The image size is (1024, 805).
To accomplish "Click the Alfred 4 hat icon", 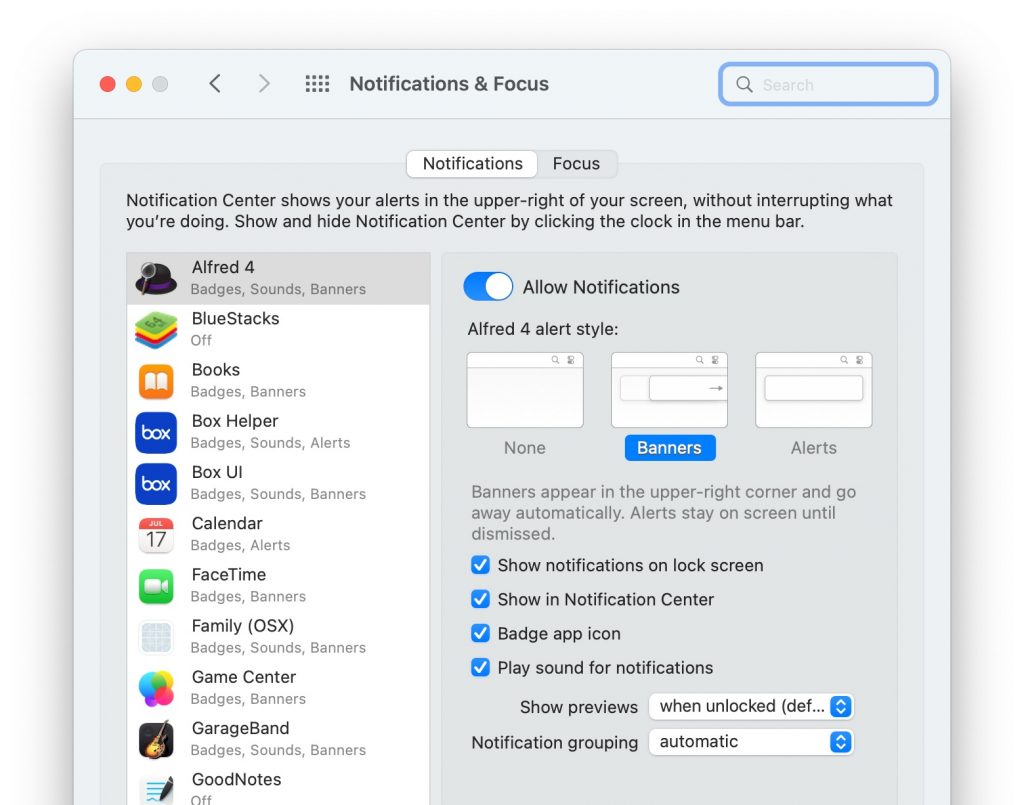I will click(x=156, y=278).
